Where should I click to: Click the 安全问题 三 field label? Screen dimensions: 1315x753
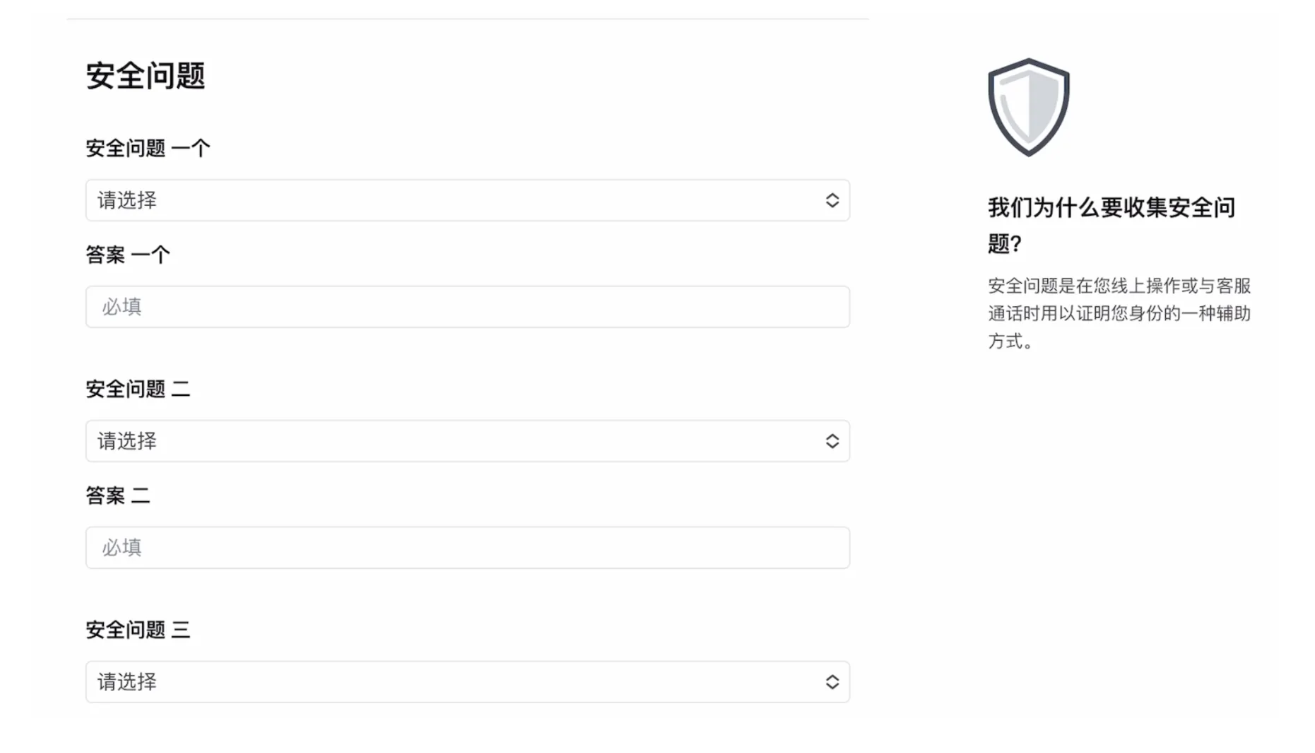[x=138, y=630]
